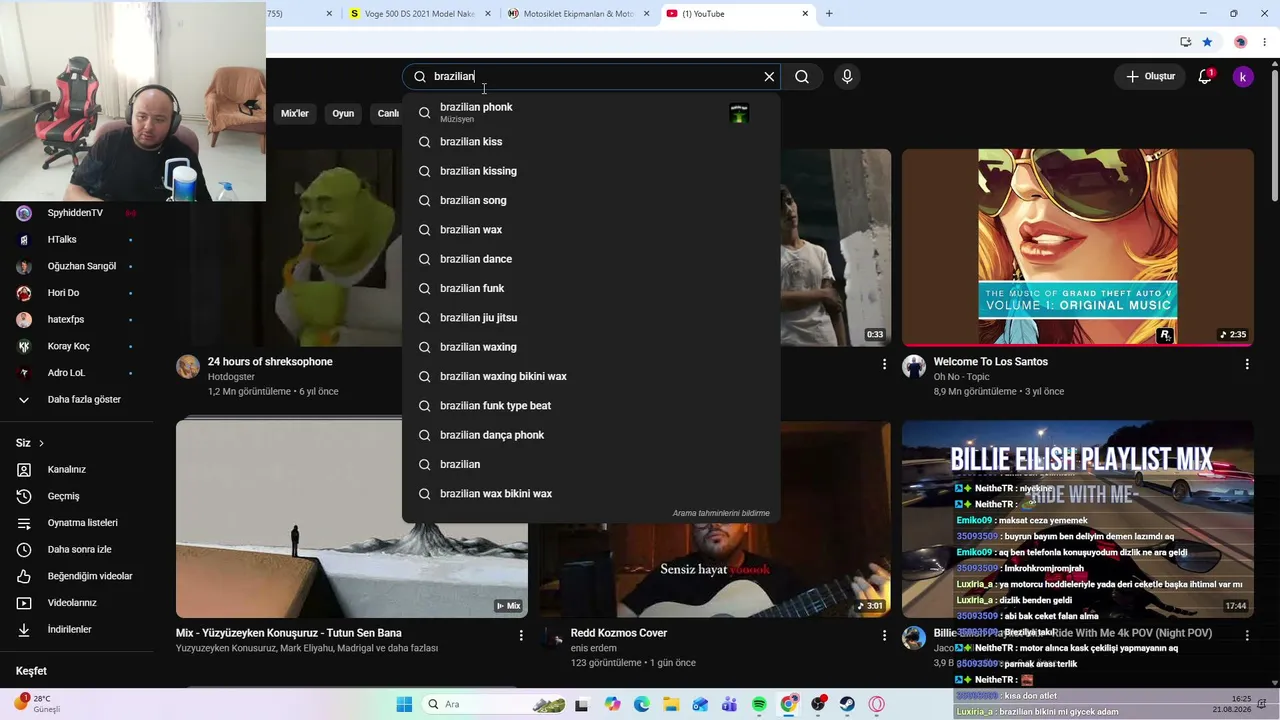Play the Welcome To Los Santos thumbnail
This screenshot has width=1280, height=720.
pos(1078,248)
